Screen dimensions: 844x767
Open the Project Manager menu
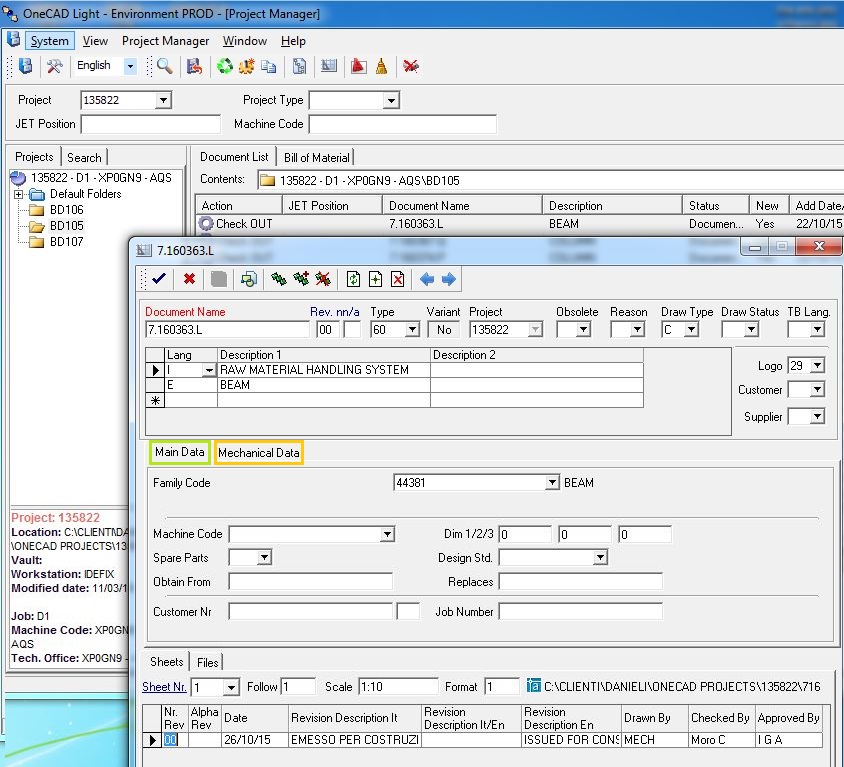coord(165,41)
